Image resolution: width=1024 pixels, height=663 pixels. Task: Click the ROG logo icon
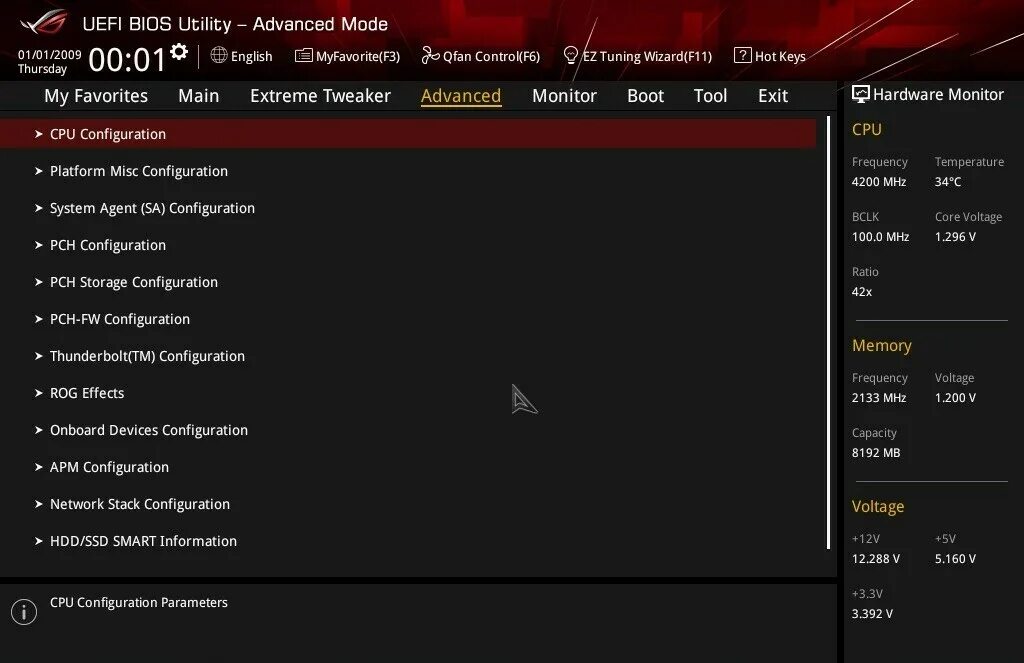tap(44, 23)
